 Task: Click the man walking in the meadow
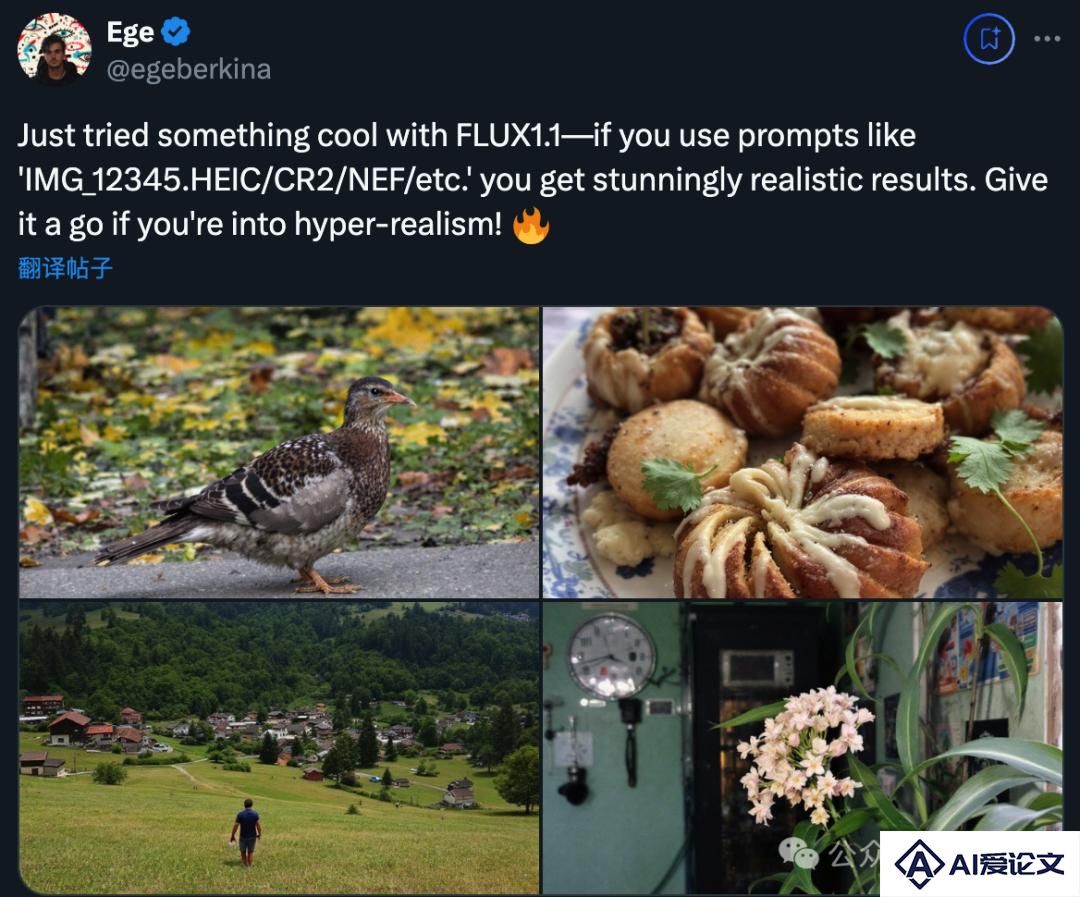246,832
